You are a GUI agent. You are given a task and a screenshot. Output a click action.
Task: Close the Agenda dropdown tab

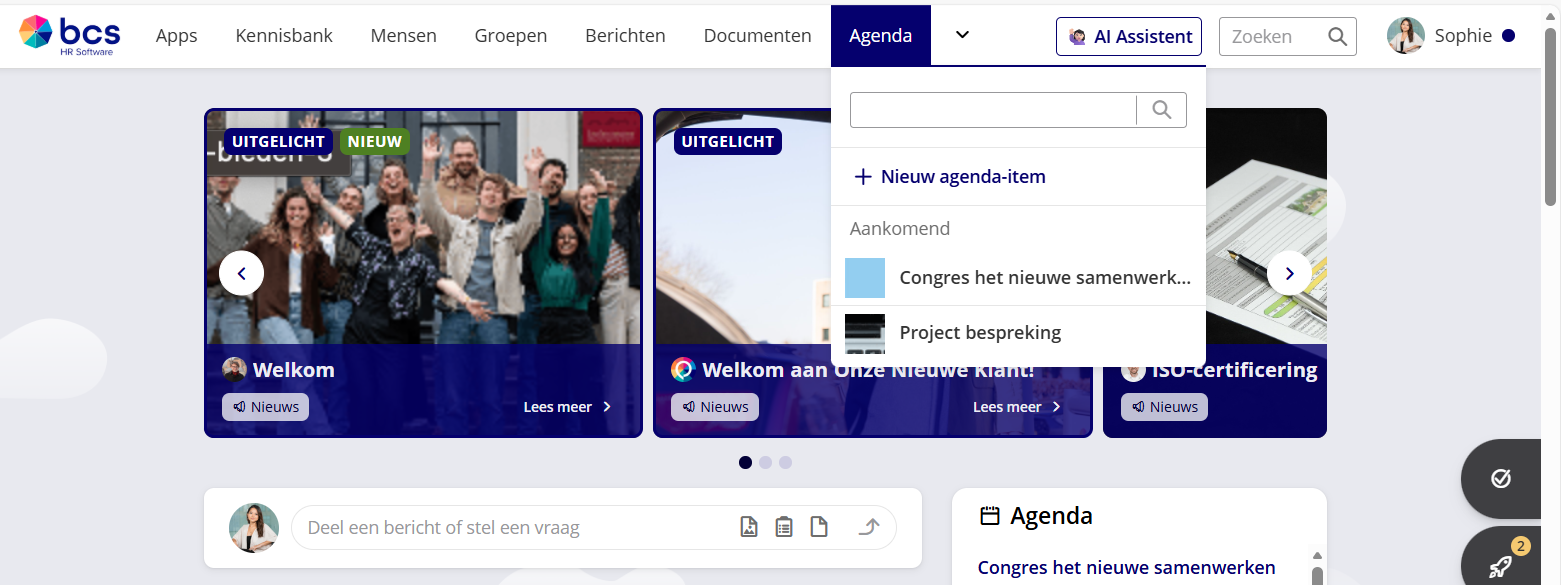coord(881,36)
